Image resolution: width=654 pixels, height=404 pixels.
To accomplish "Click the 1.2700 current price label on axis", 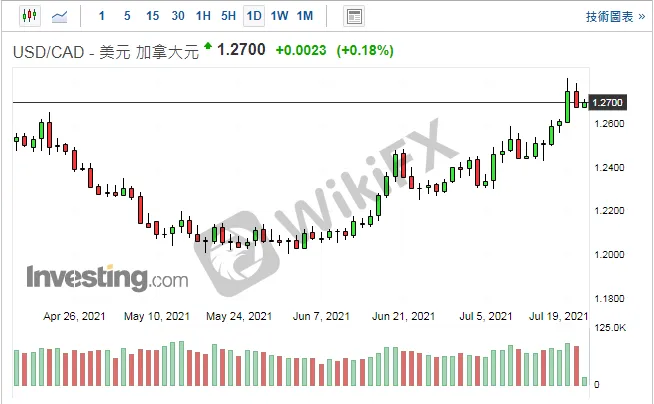I will (607, 102).
